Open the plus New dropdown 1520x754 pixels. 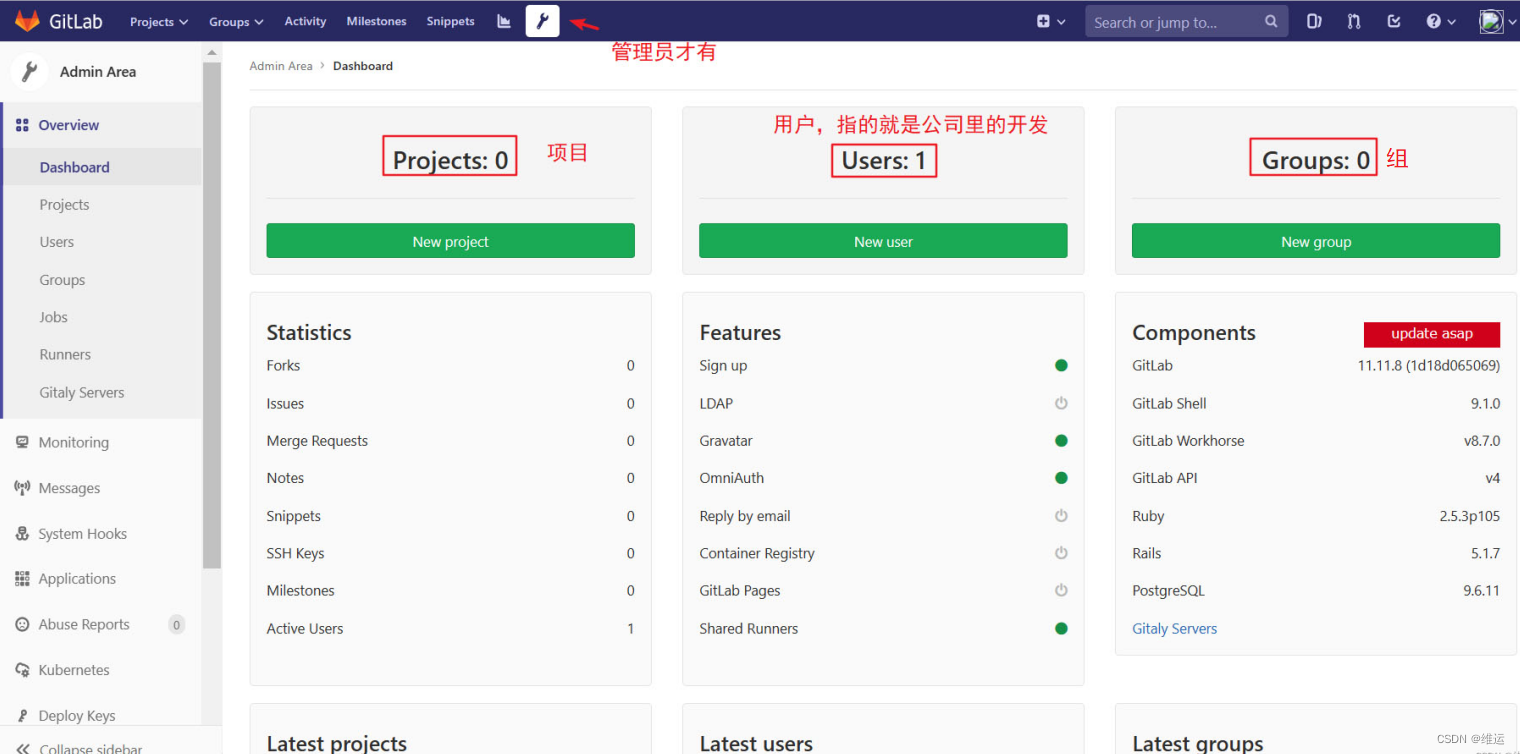click(x=1051, y=21)
